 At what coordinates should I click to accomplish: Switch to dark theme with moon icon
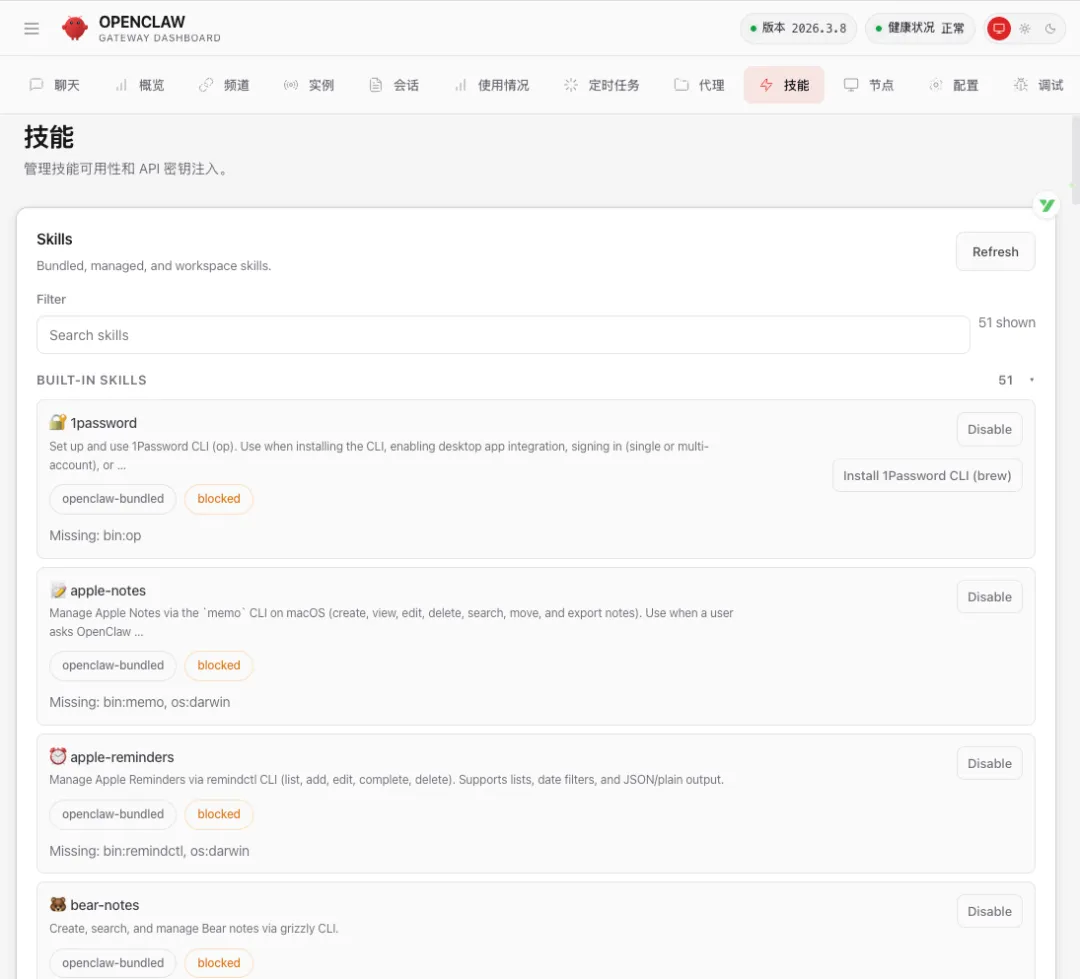pyautogui.click(x=1050, y=28)
